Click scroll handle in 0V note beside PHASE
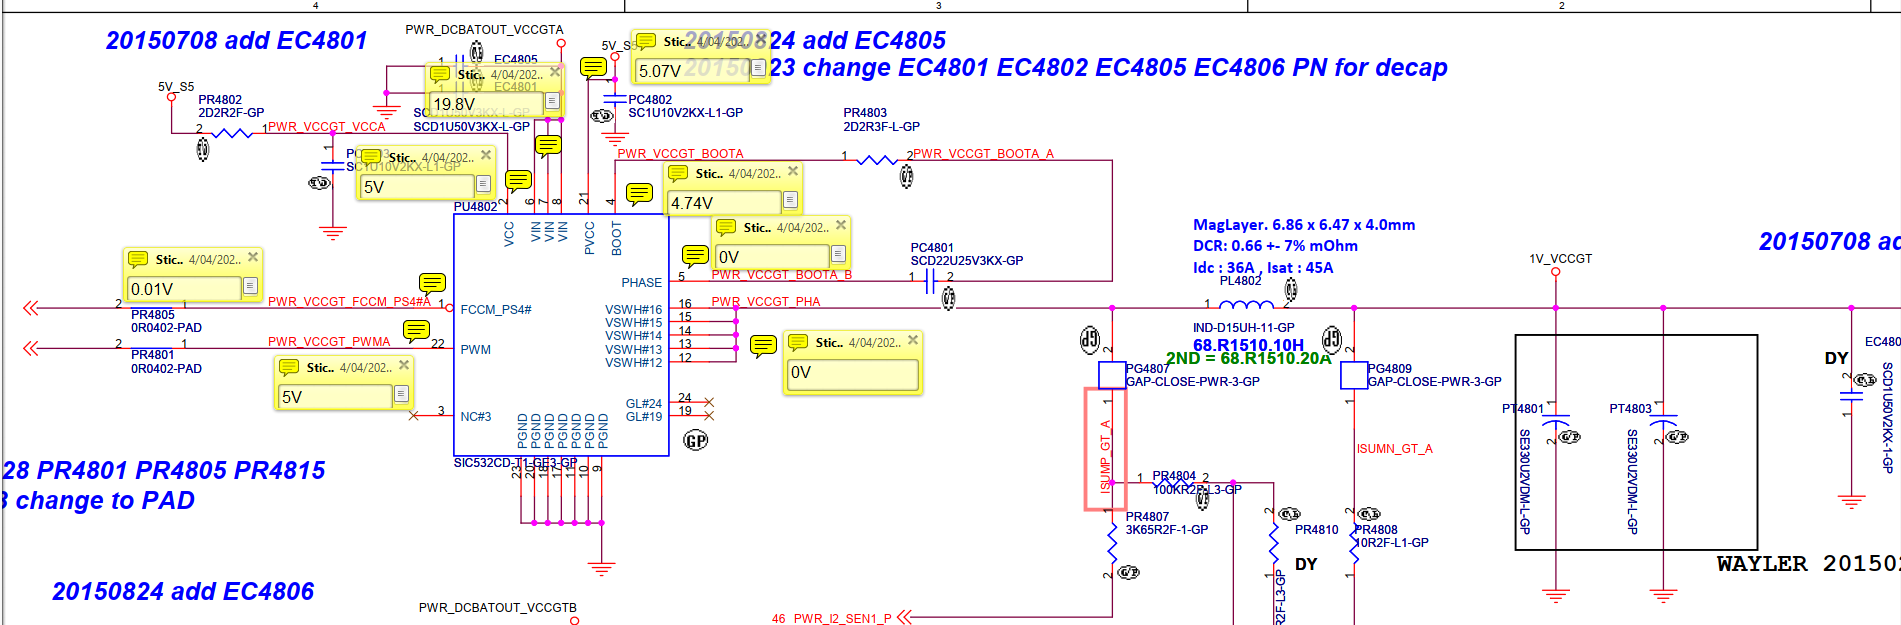1901x625 pixels. click(838, 254)
